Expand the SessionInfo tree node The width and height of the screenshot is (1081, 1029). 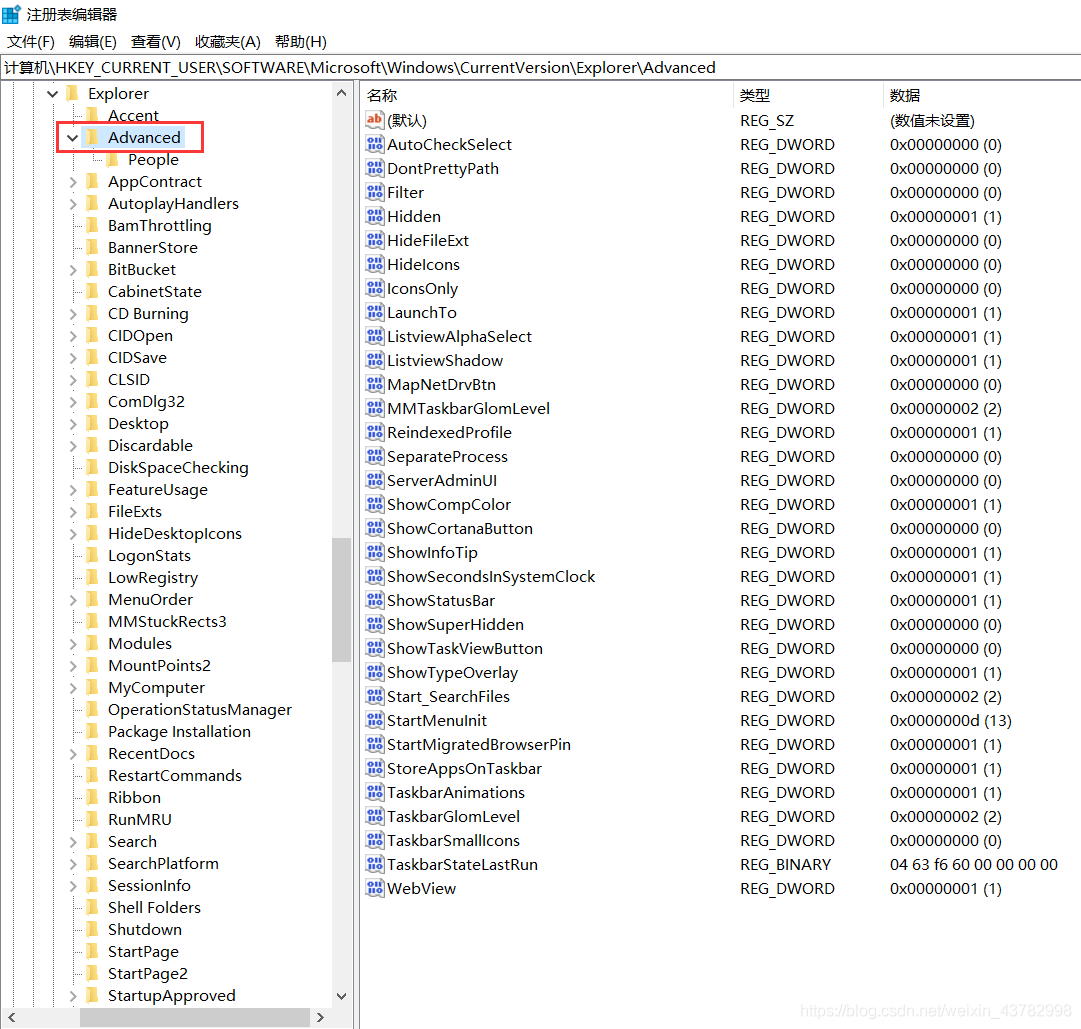[x=73, y=886]
